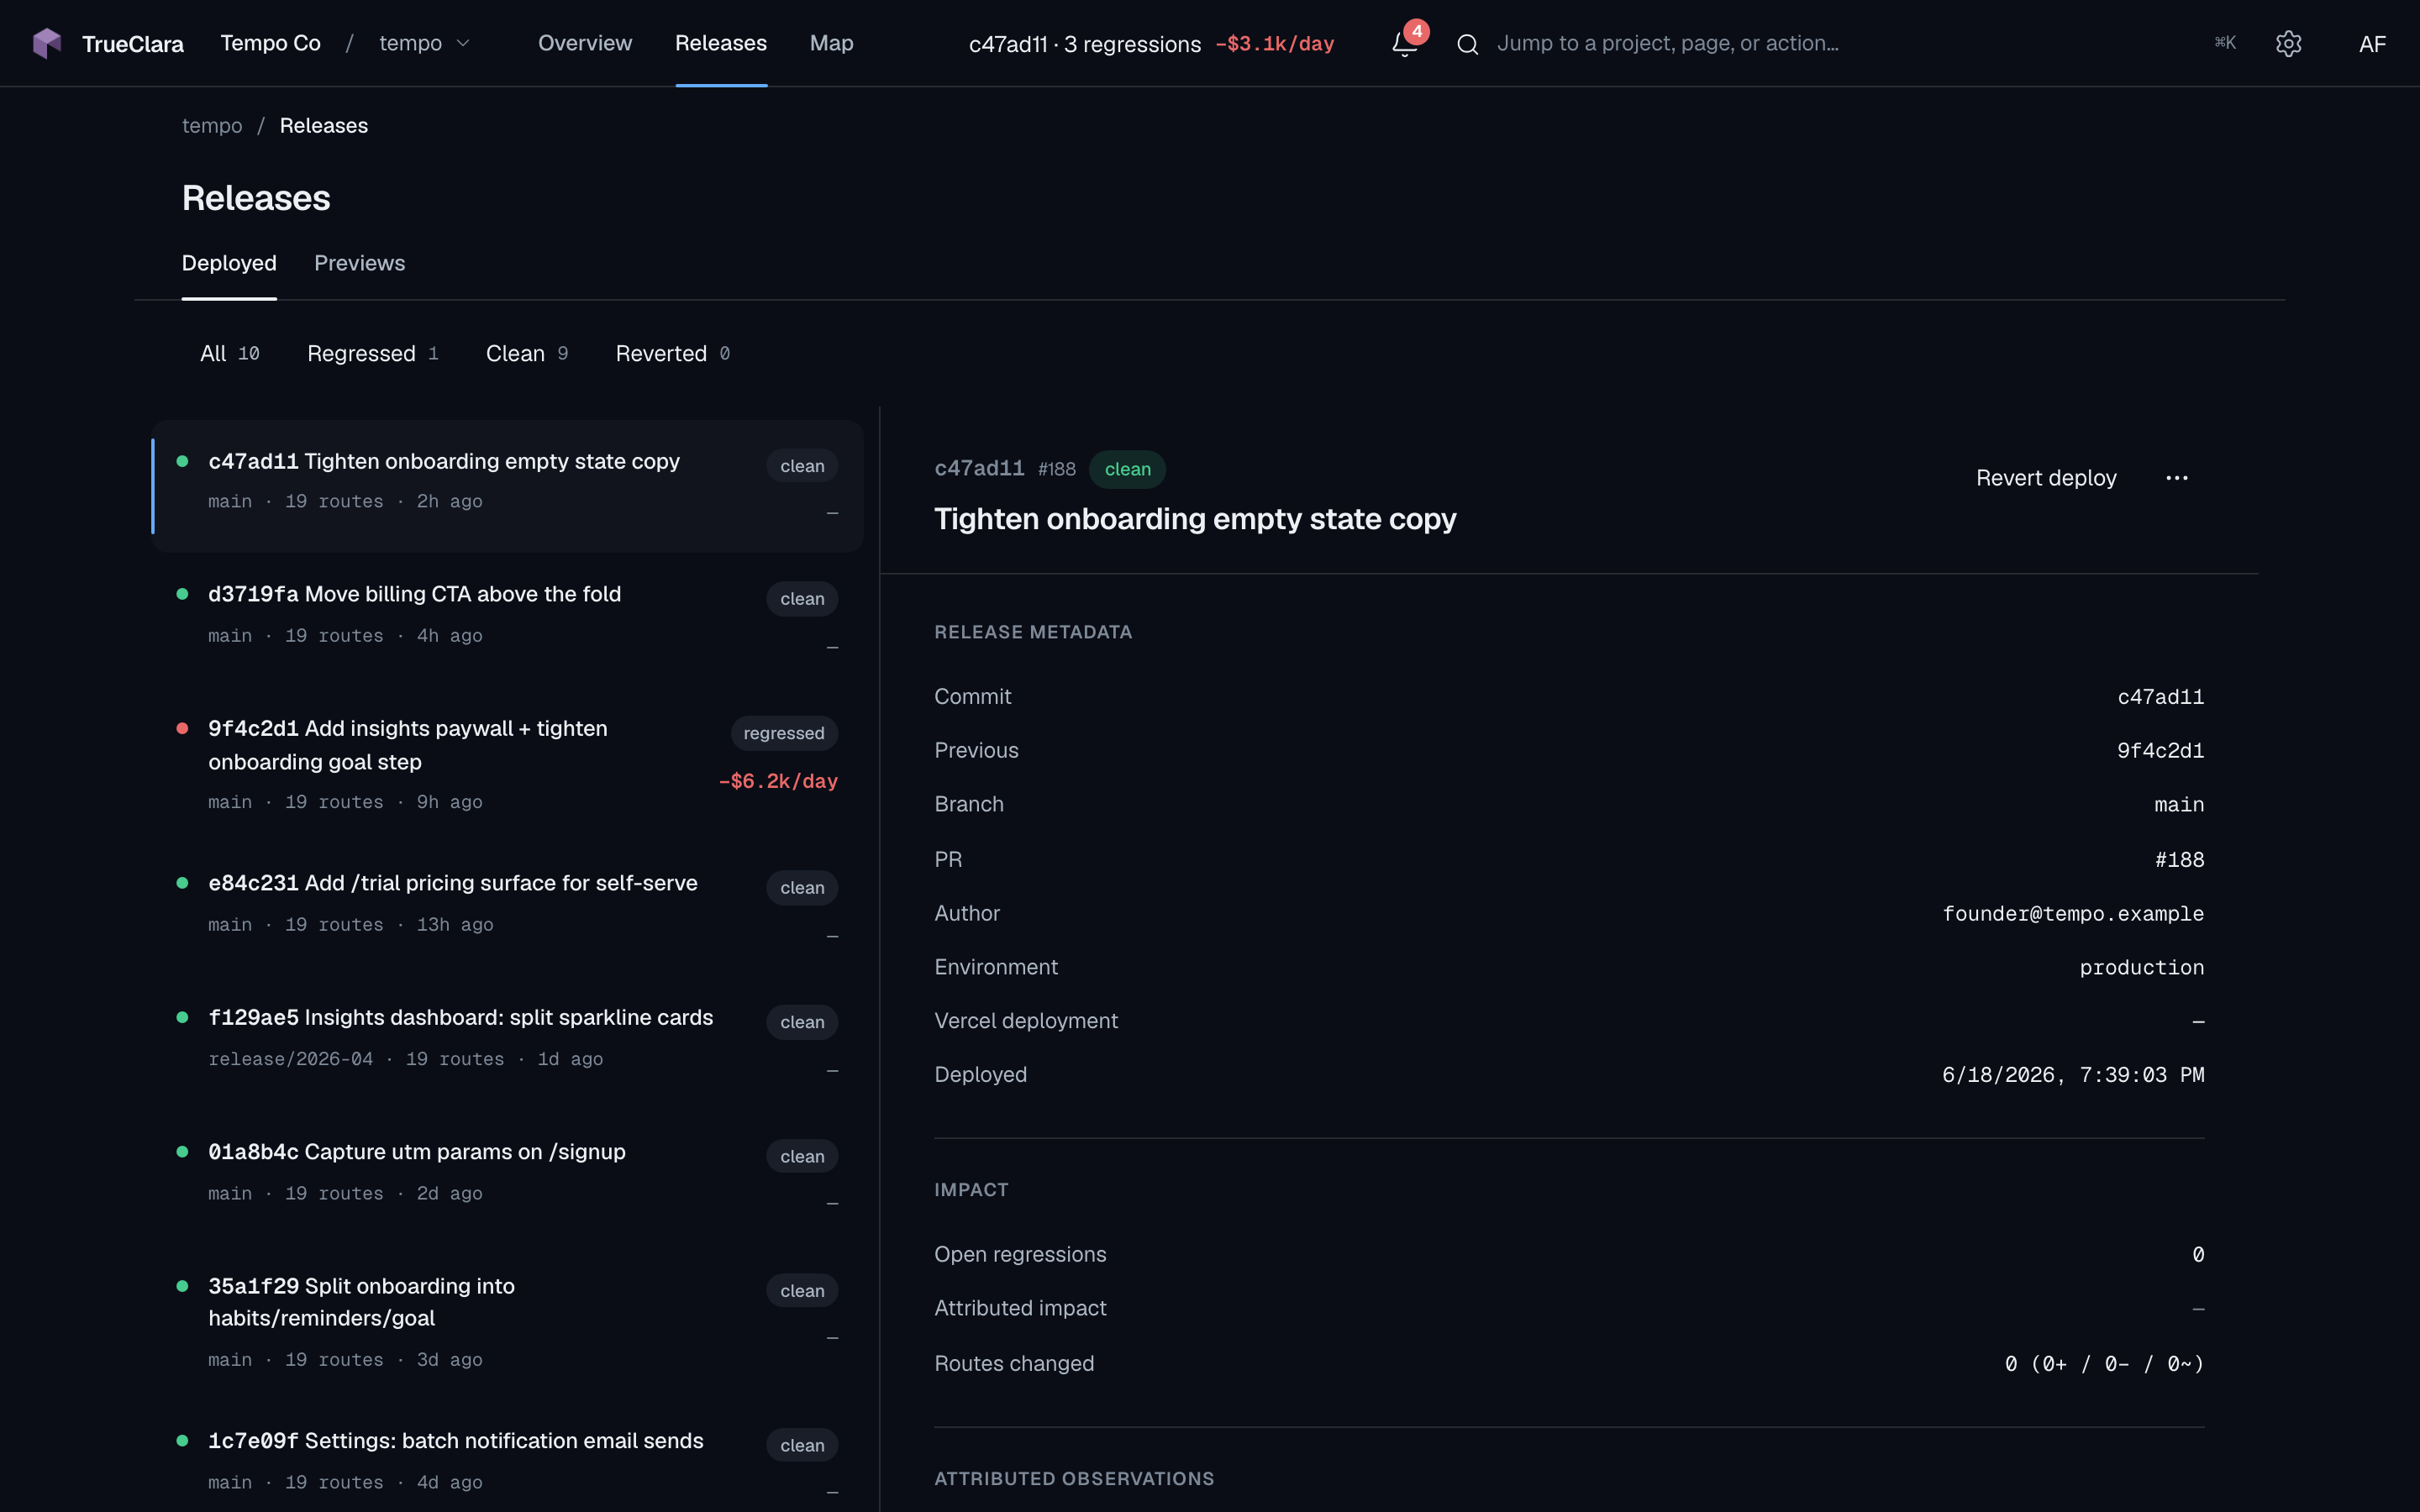Click the #188 PR label beside c47ad11 header

click(x=1057, y=469)
